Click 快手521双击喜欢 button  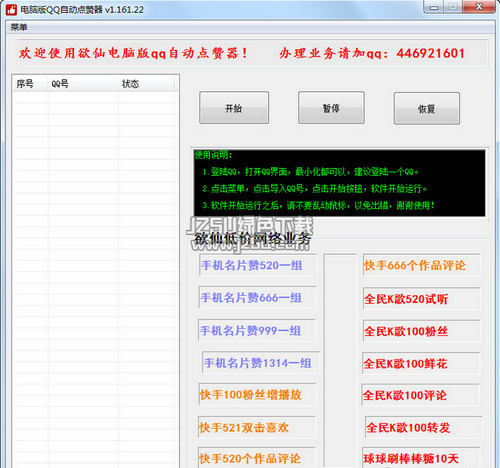[257, 427]
